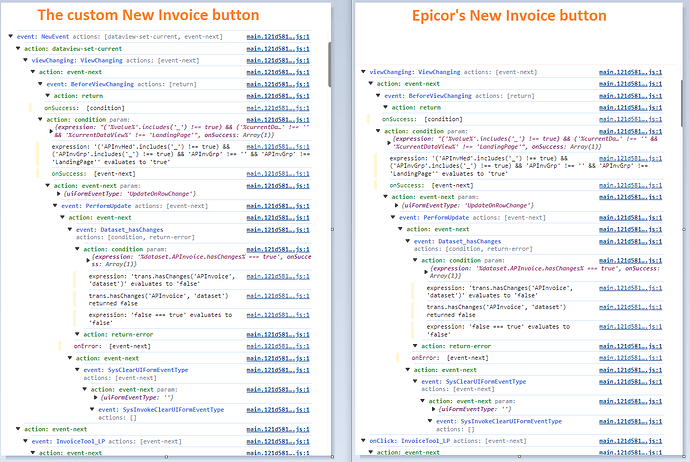Collapse SysInvokeClearUIFormEventType event in custom button panel
Image resolution: width=690 pixels, height=462 pixels.
(92, 409)
